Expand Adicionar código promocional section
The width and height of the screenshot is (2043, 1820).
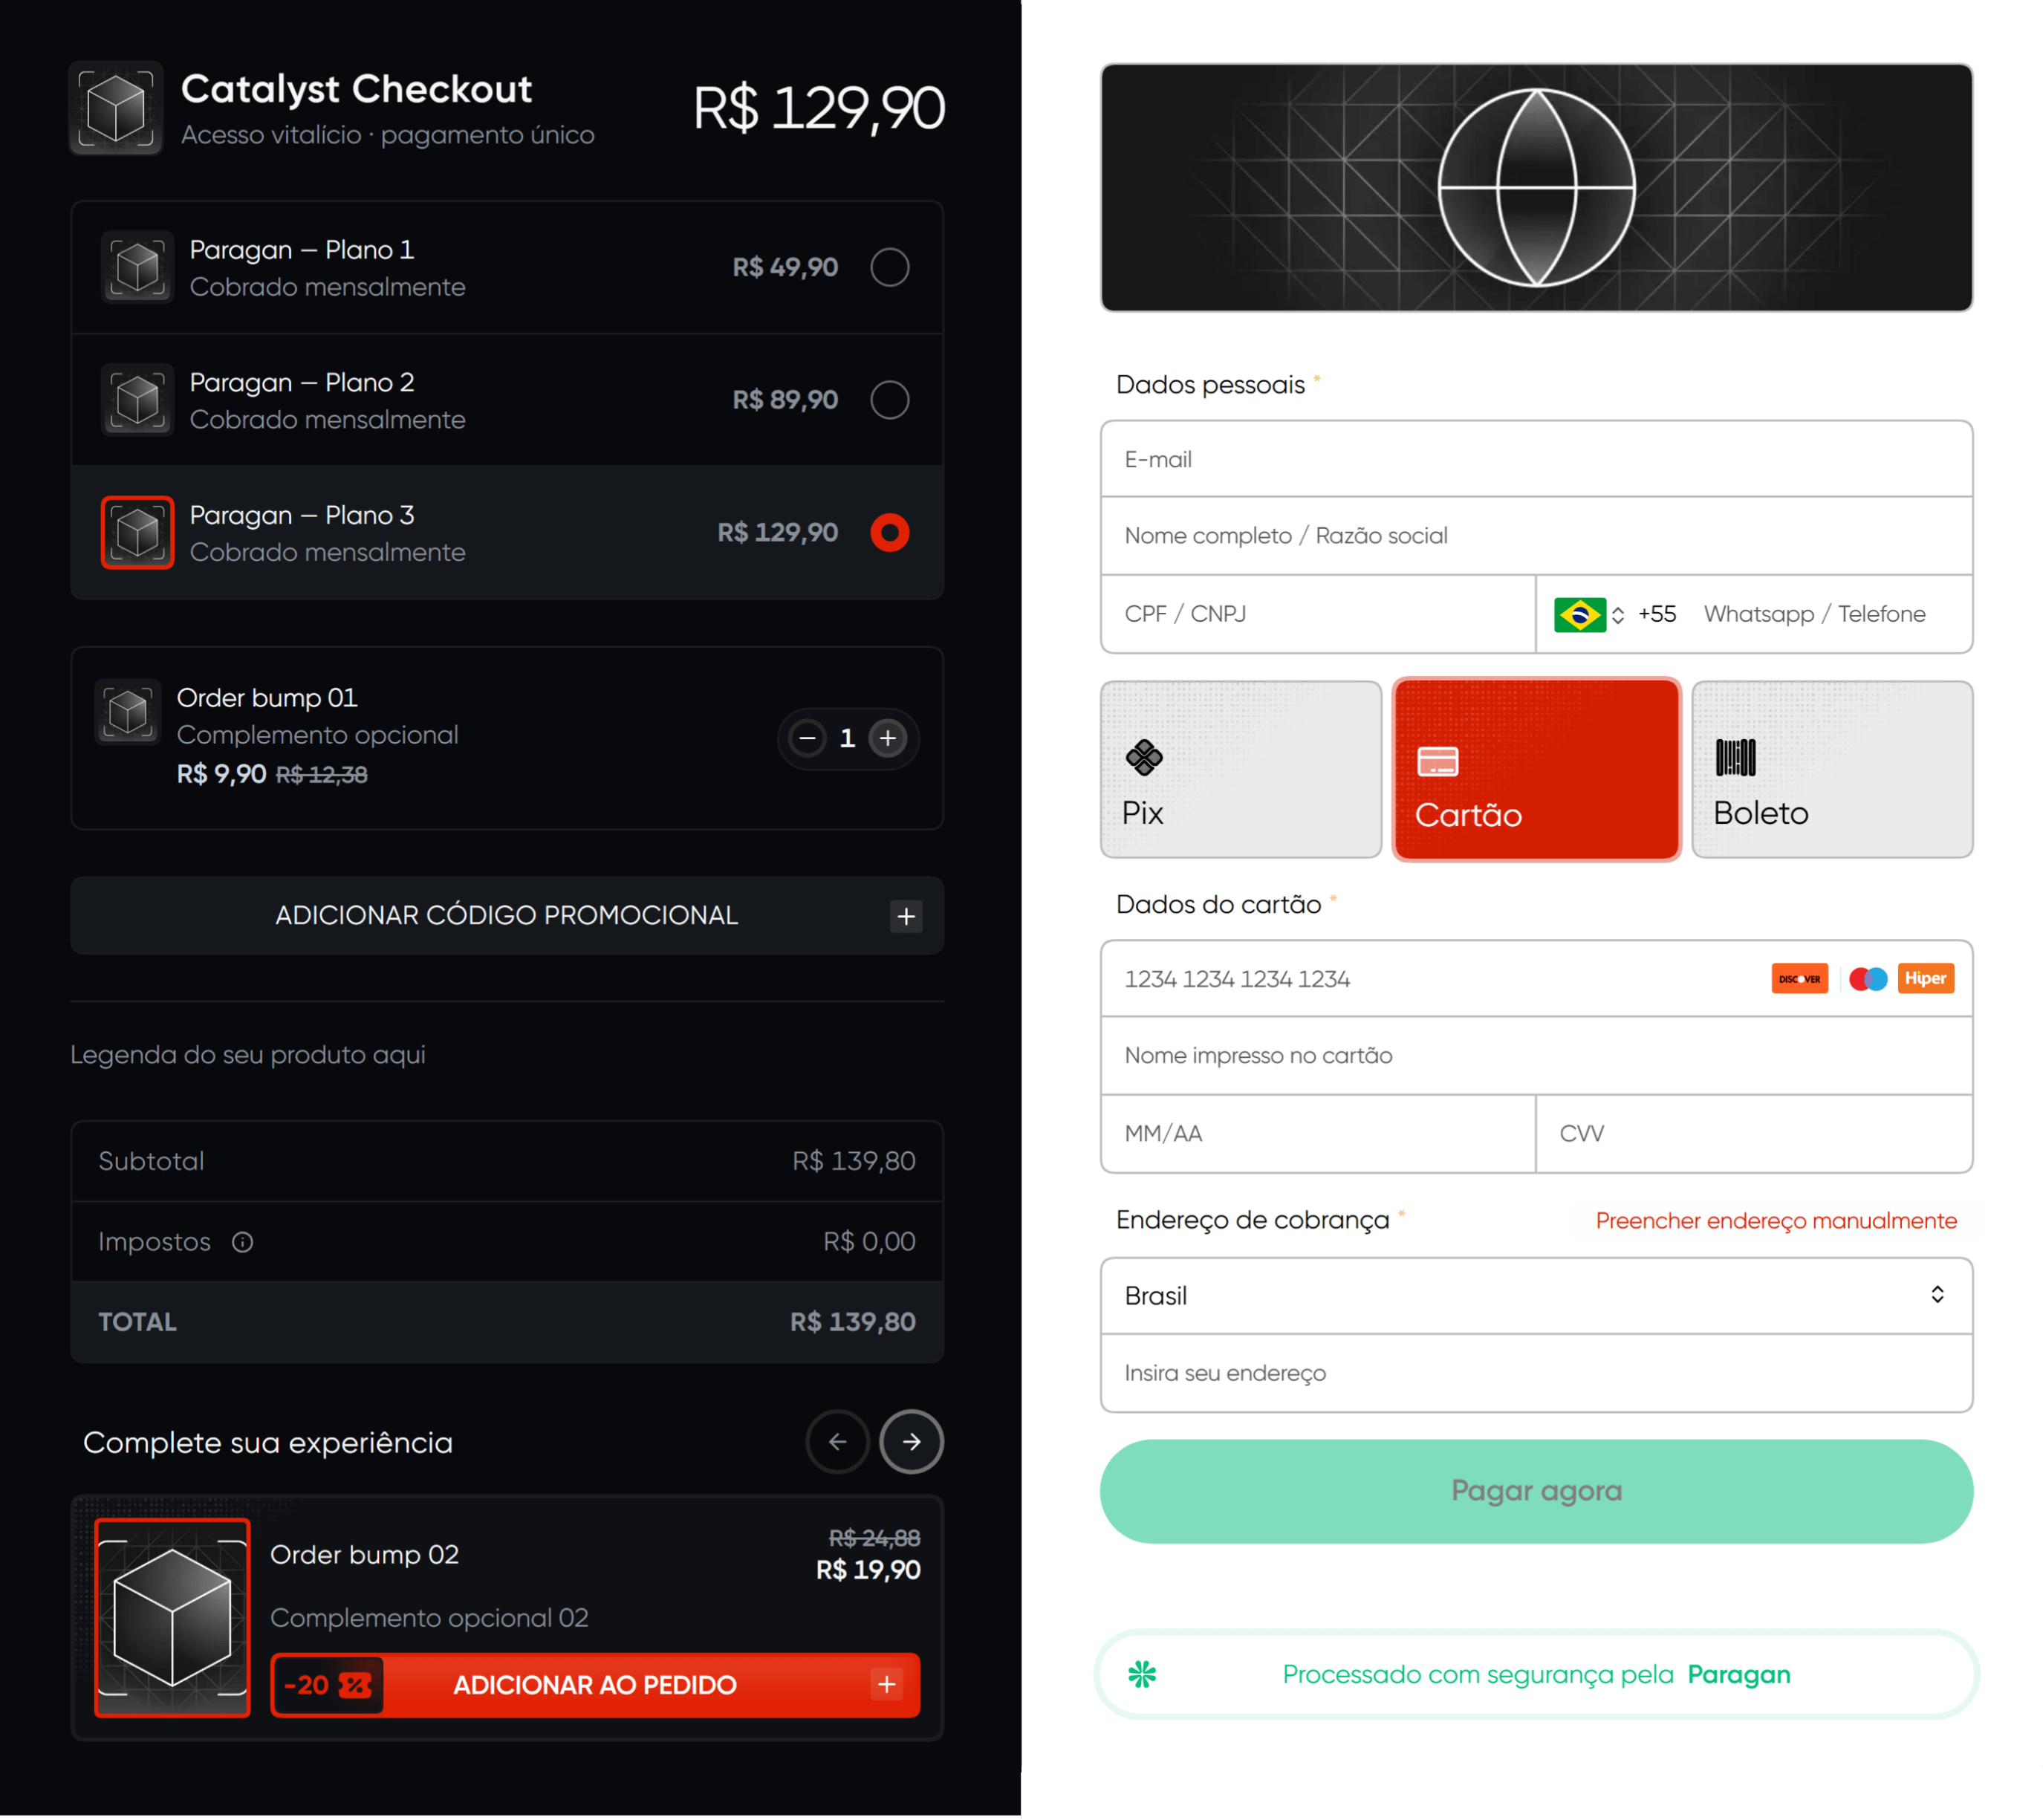pyautogui.click(x=507, y=916)
